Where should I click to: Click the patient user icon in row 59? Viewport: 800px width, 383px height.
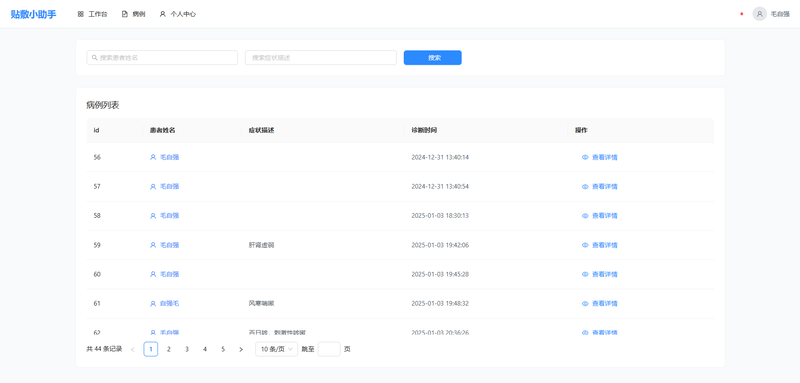pos(153,245)
